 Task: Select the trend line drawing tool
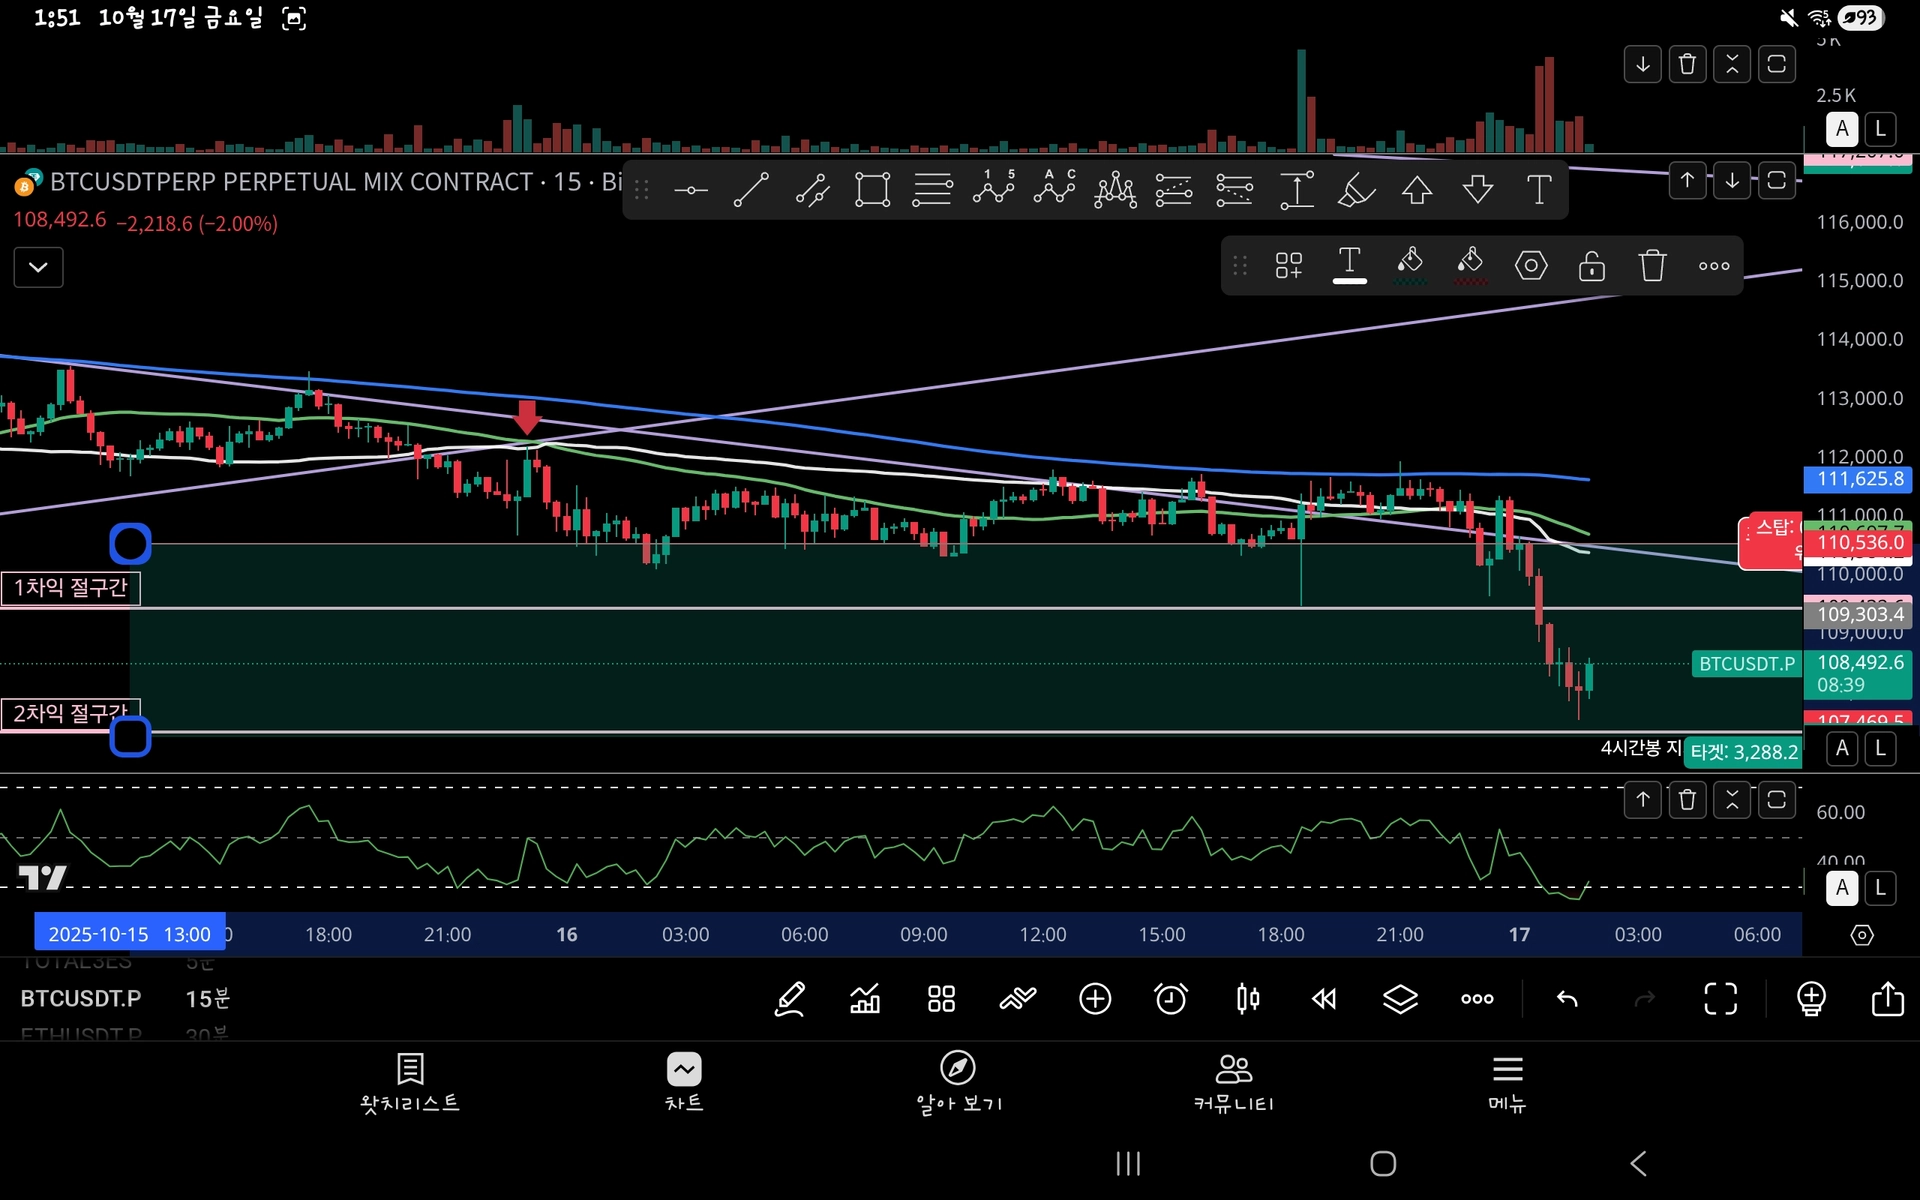(751, 189)
